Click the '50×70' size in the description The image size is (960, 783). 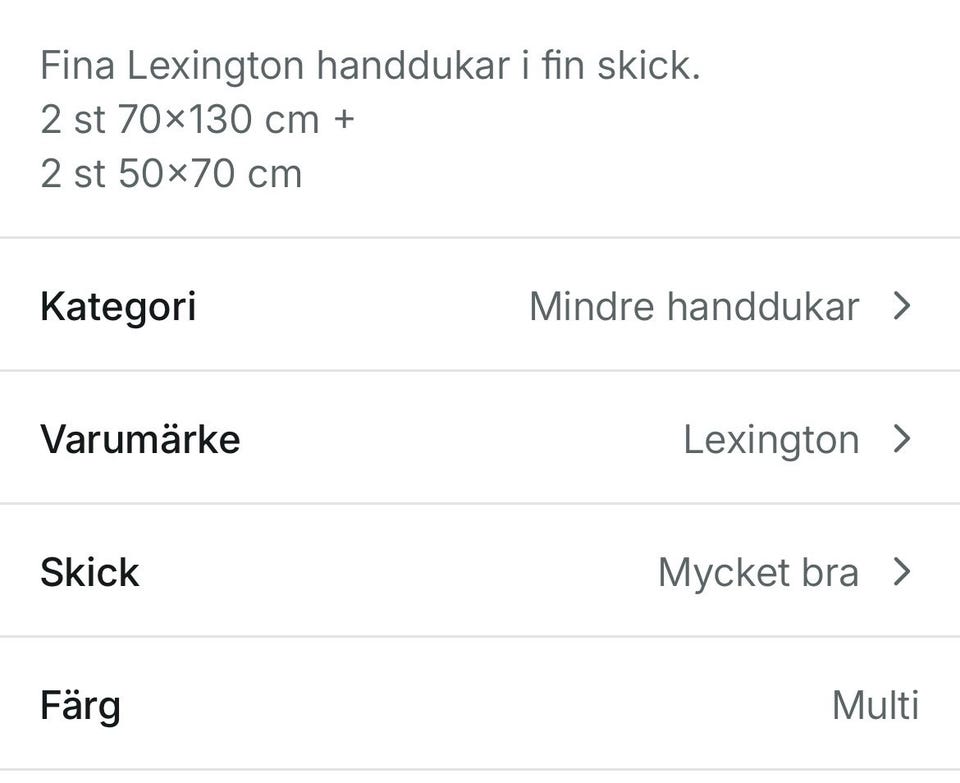click(x=177, y=174)
